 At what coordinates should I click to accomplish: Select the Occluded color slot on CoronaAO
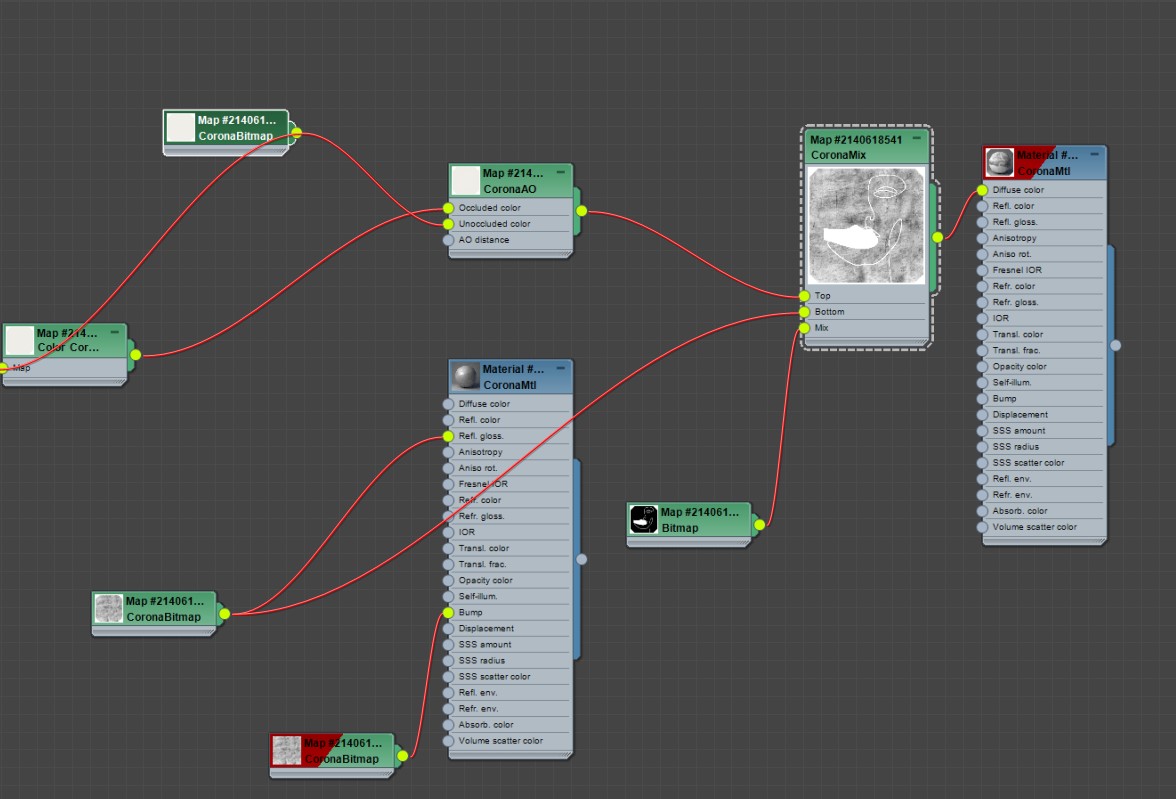(x=510, y=208)
